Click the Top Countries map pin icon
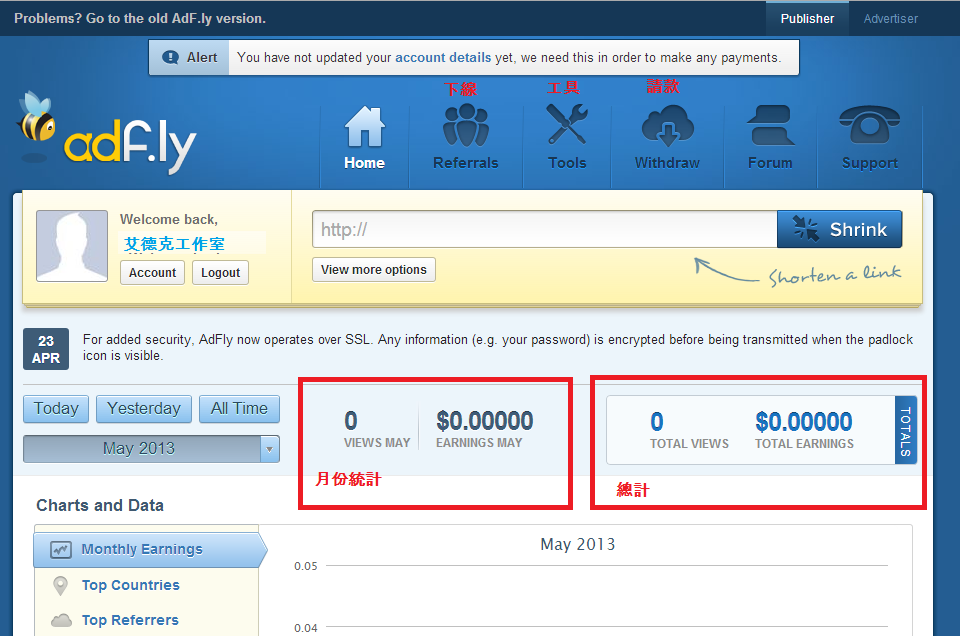 [x=60, y=586]
